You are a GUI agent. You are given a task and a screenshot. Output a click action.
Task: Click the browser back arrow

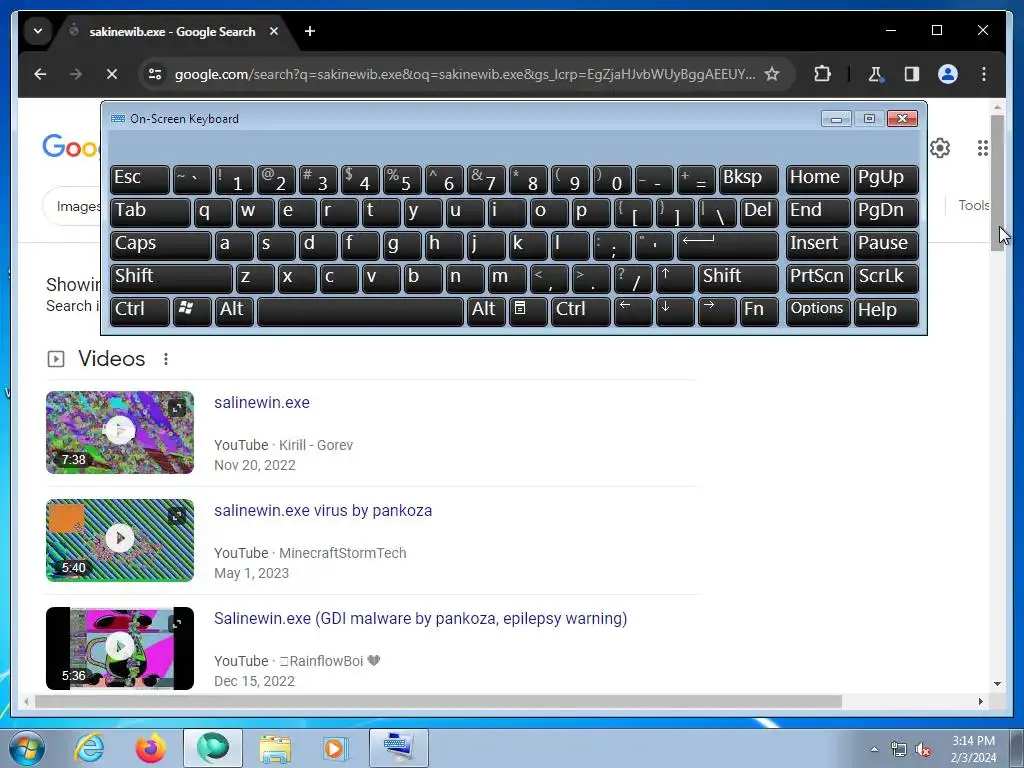point(40,74)
